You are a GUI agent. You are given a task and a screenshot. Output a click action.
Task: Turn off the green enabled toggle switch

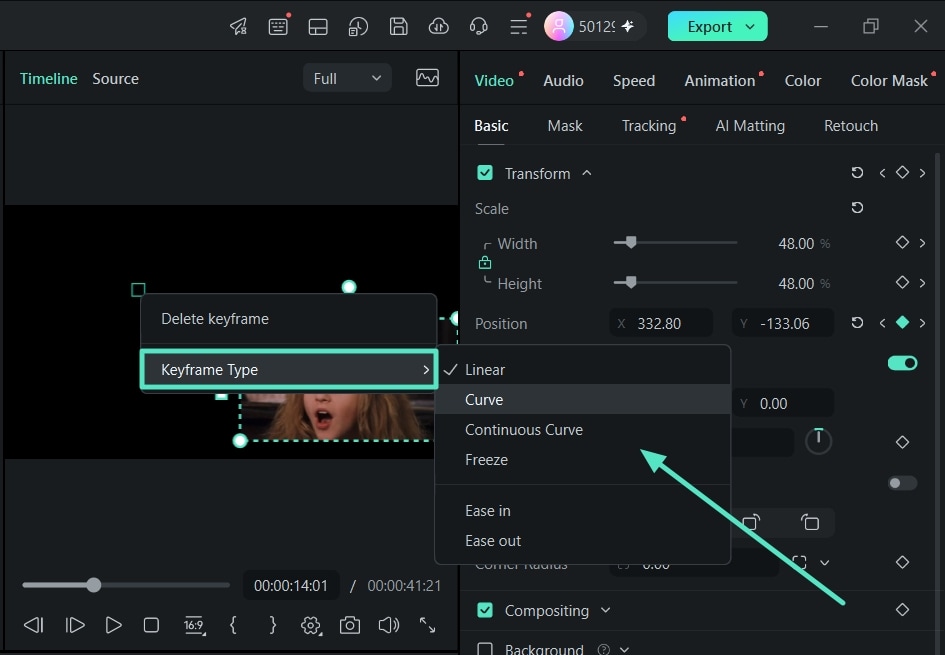(x=902, y=363)
